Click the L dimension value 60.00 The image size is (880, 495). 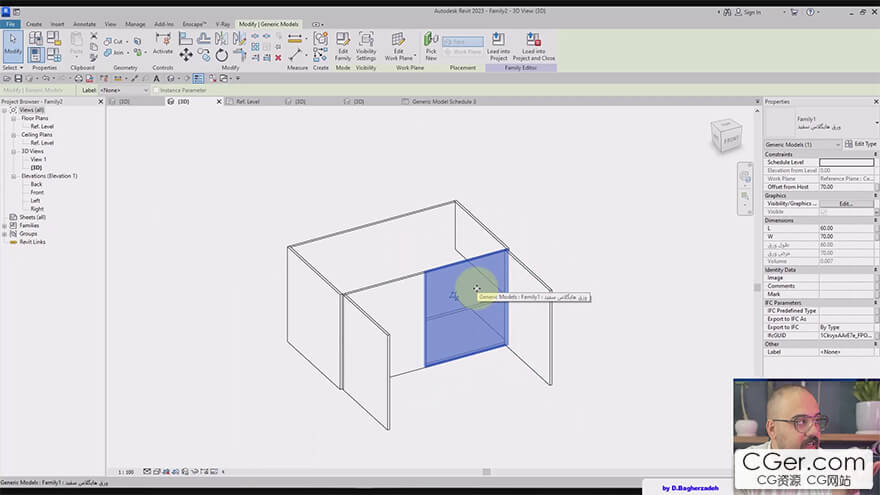point(846,228)
